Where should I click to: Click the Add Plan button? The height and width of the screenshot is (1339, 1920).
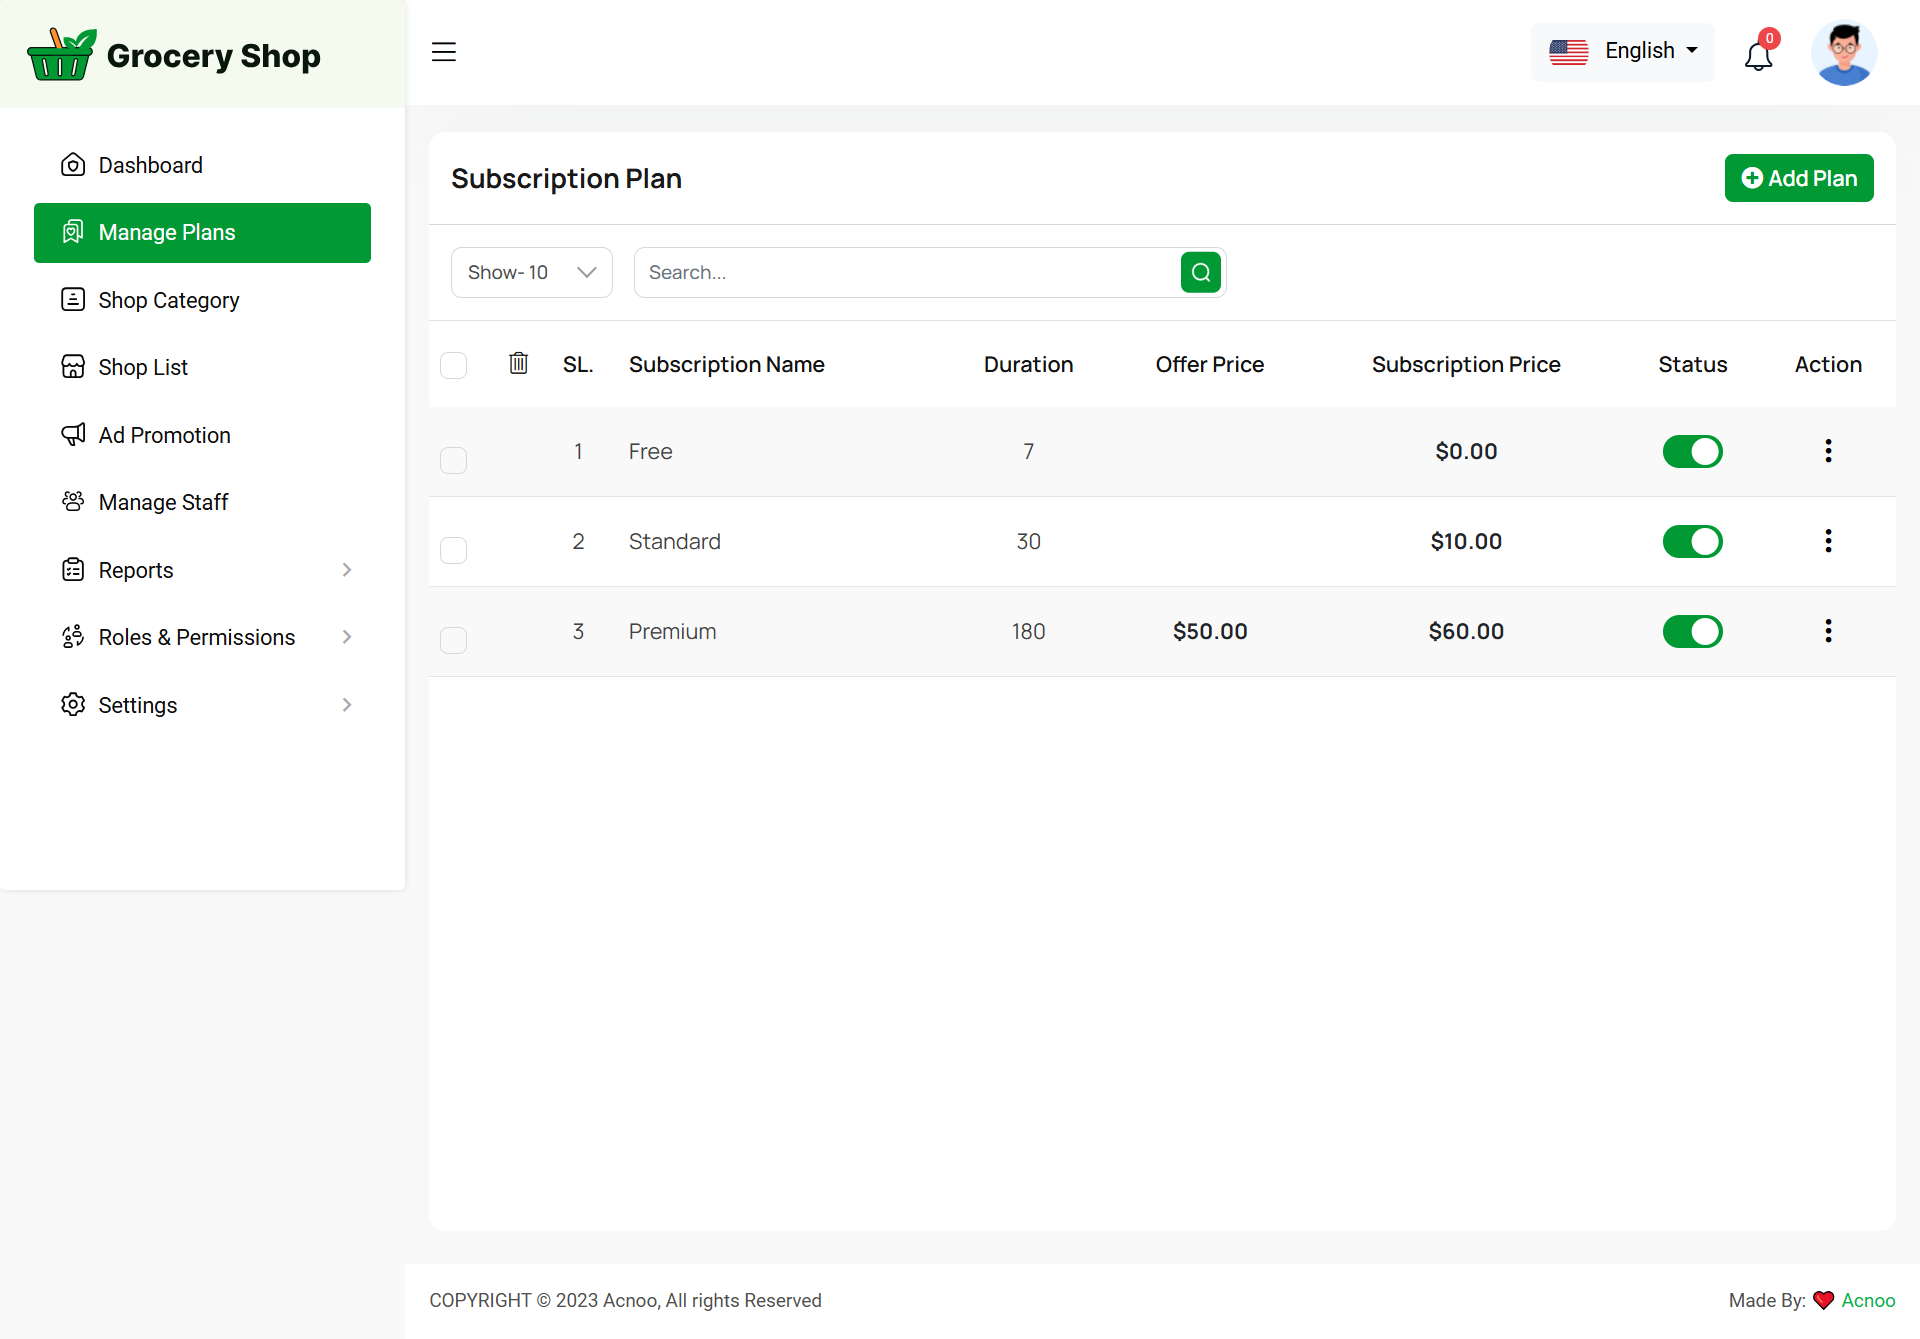1798,178
